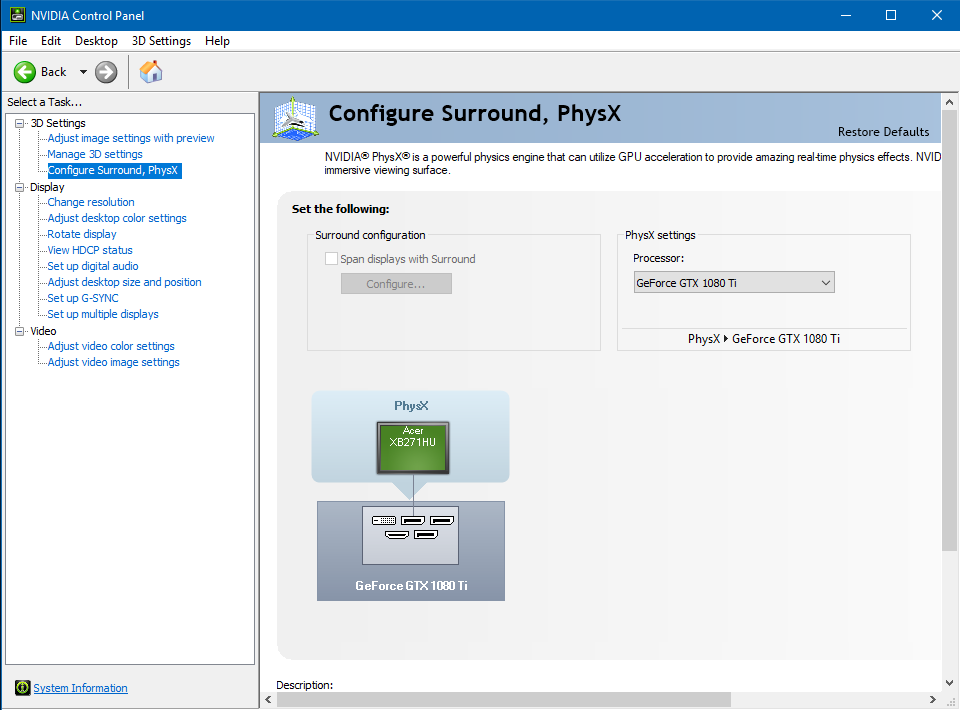The width and height of the screenshot is (960, 710).
Task: Click the System Information NVIDIA icon
Action: click(23, 688)
